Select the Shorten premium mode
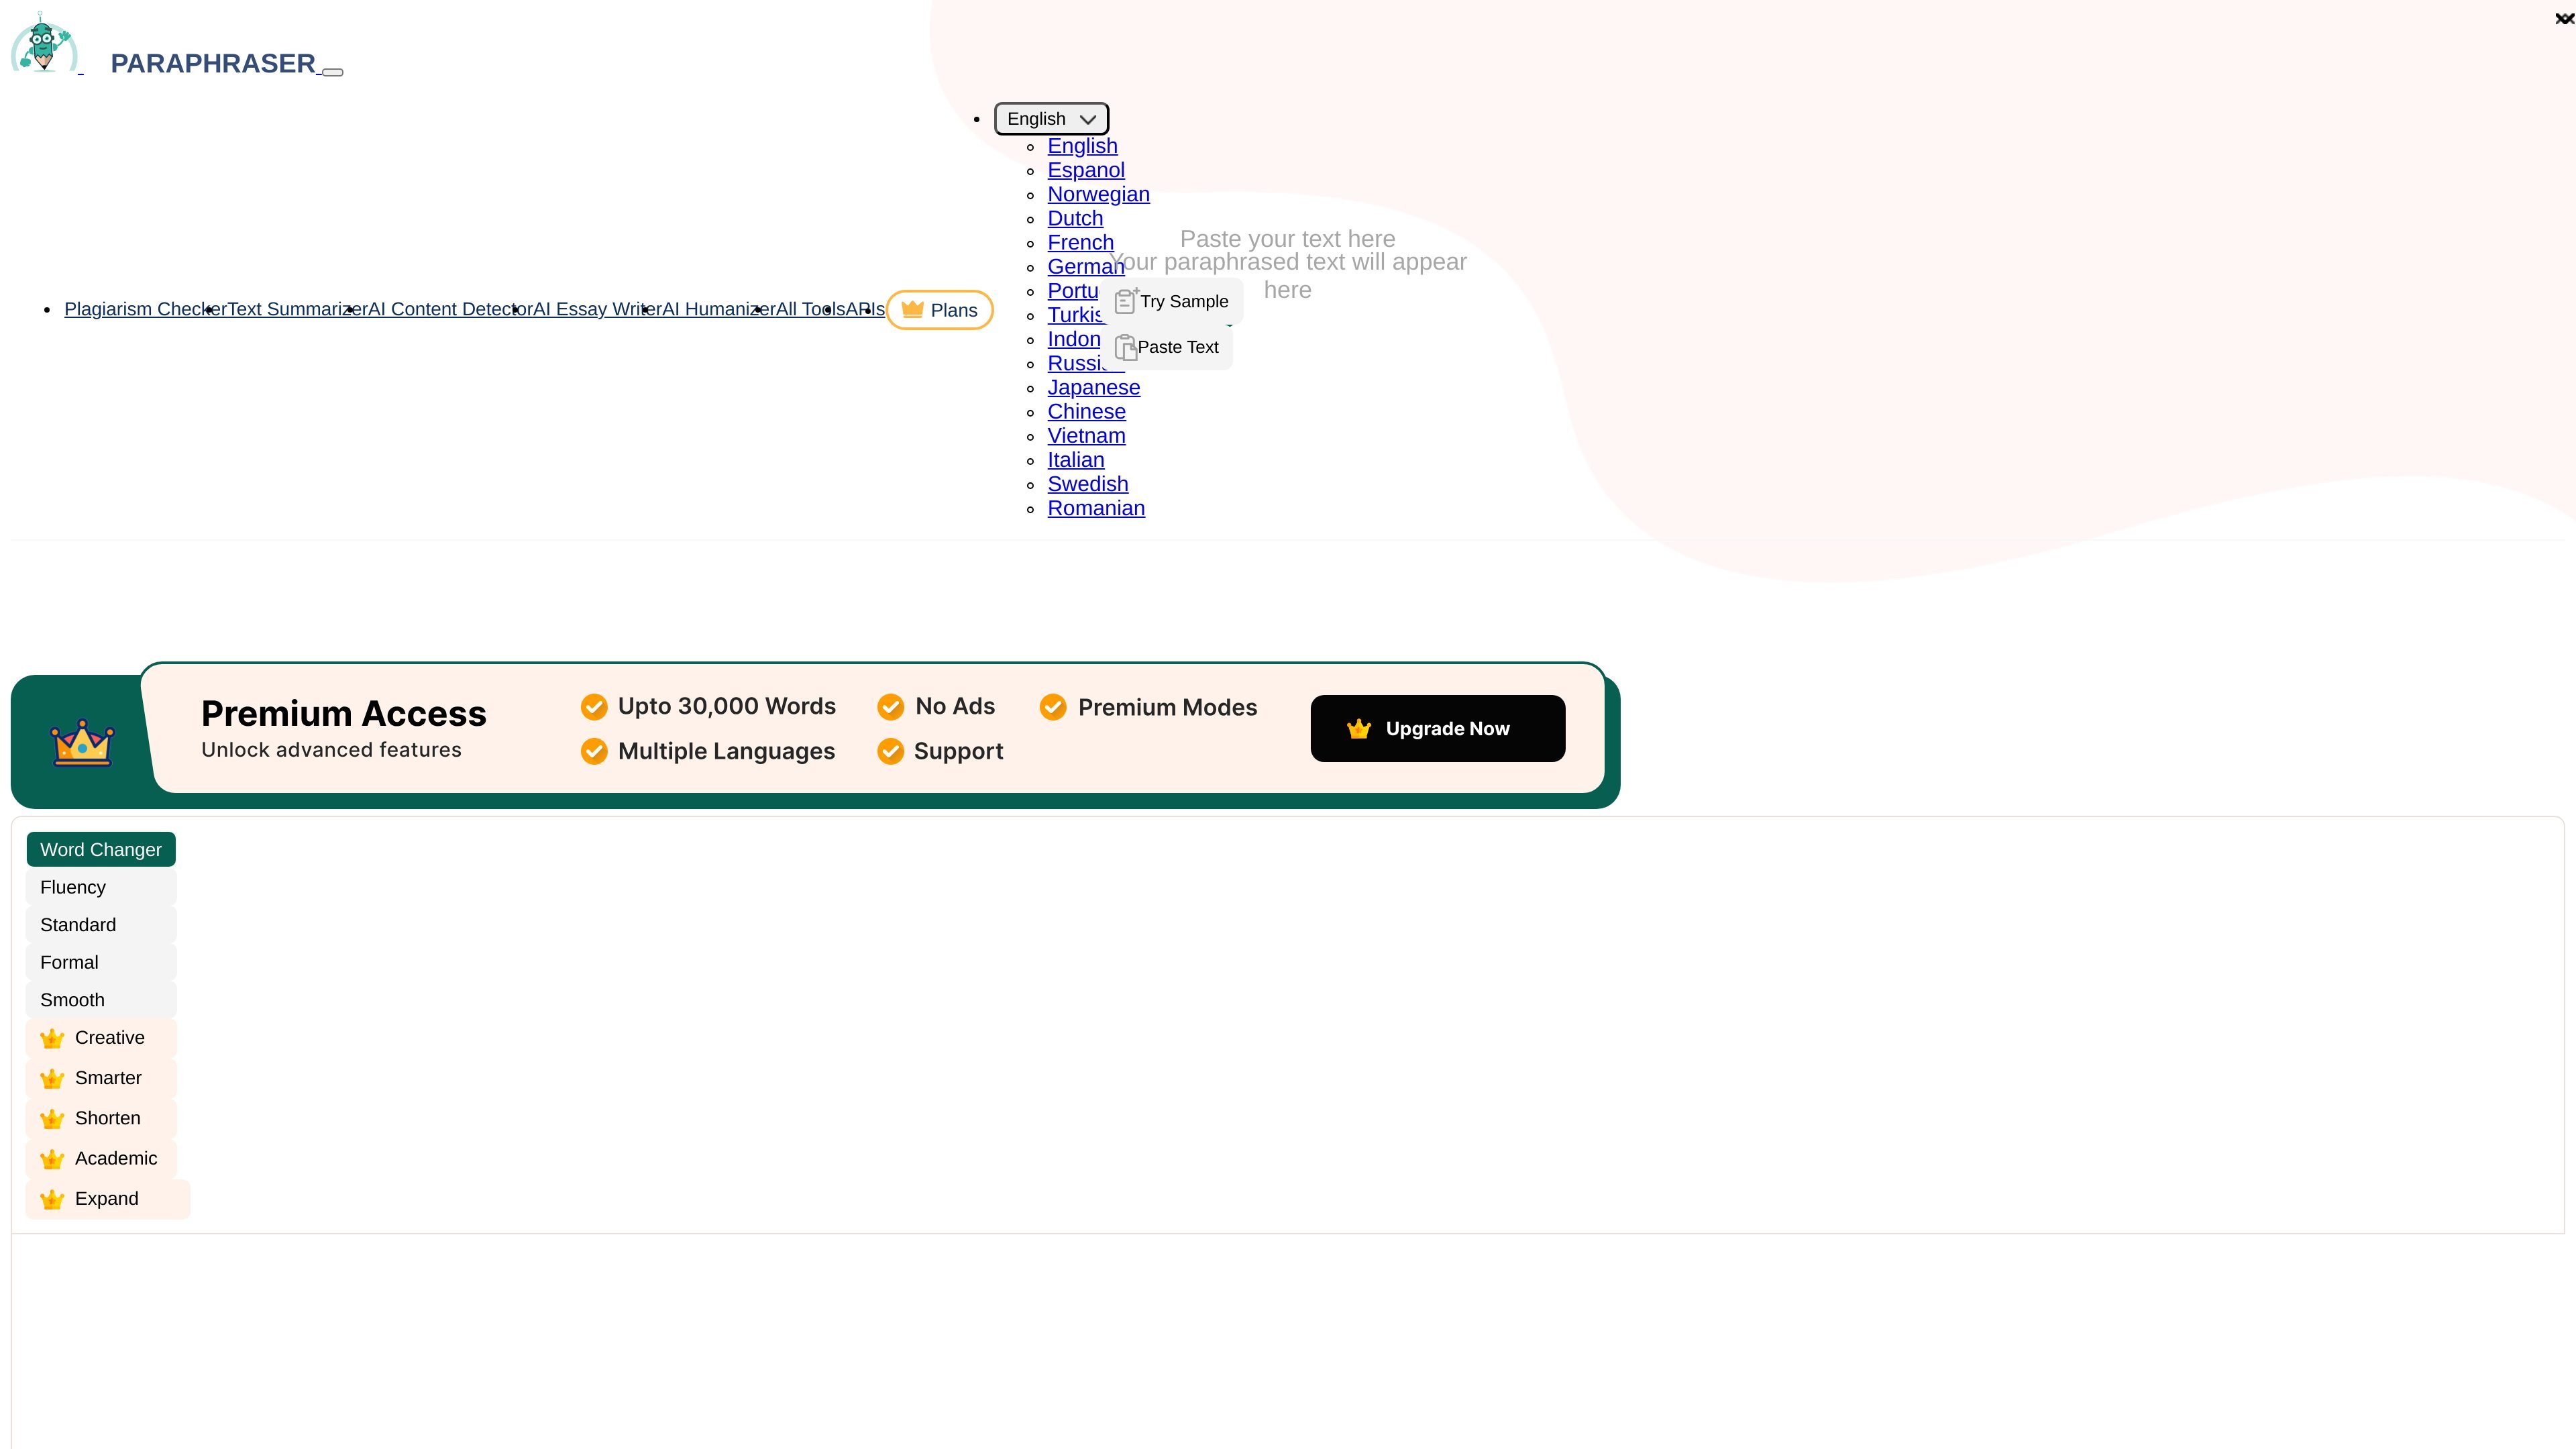Viewport: 2576px width, 1449px height. point(101,1118)
